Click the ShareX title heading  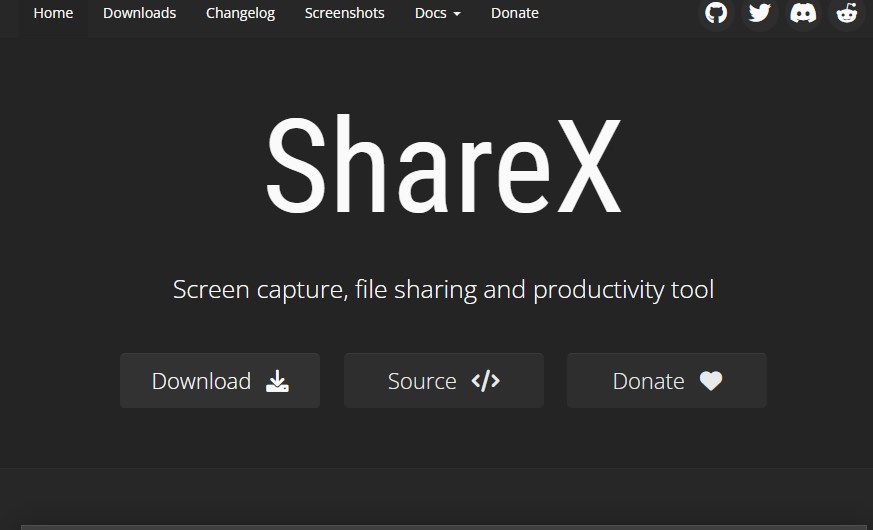point(444,165)
